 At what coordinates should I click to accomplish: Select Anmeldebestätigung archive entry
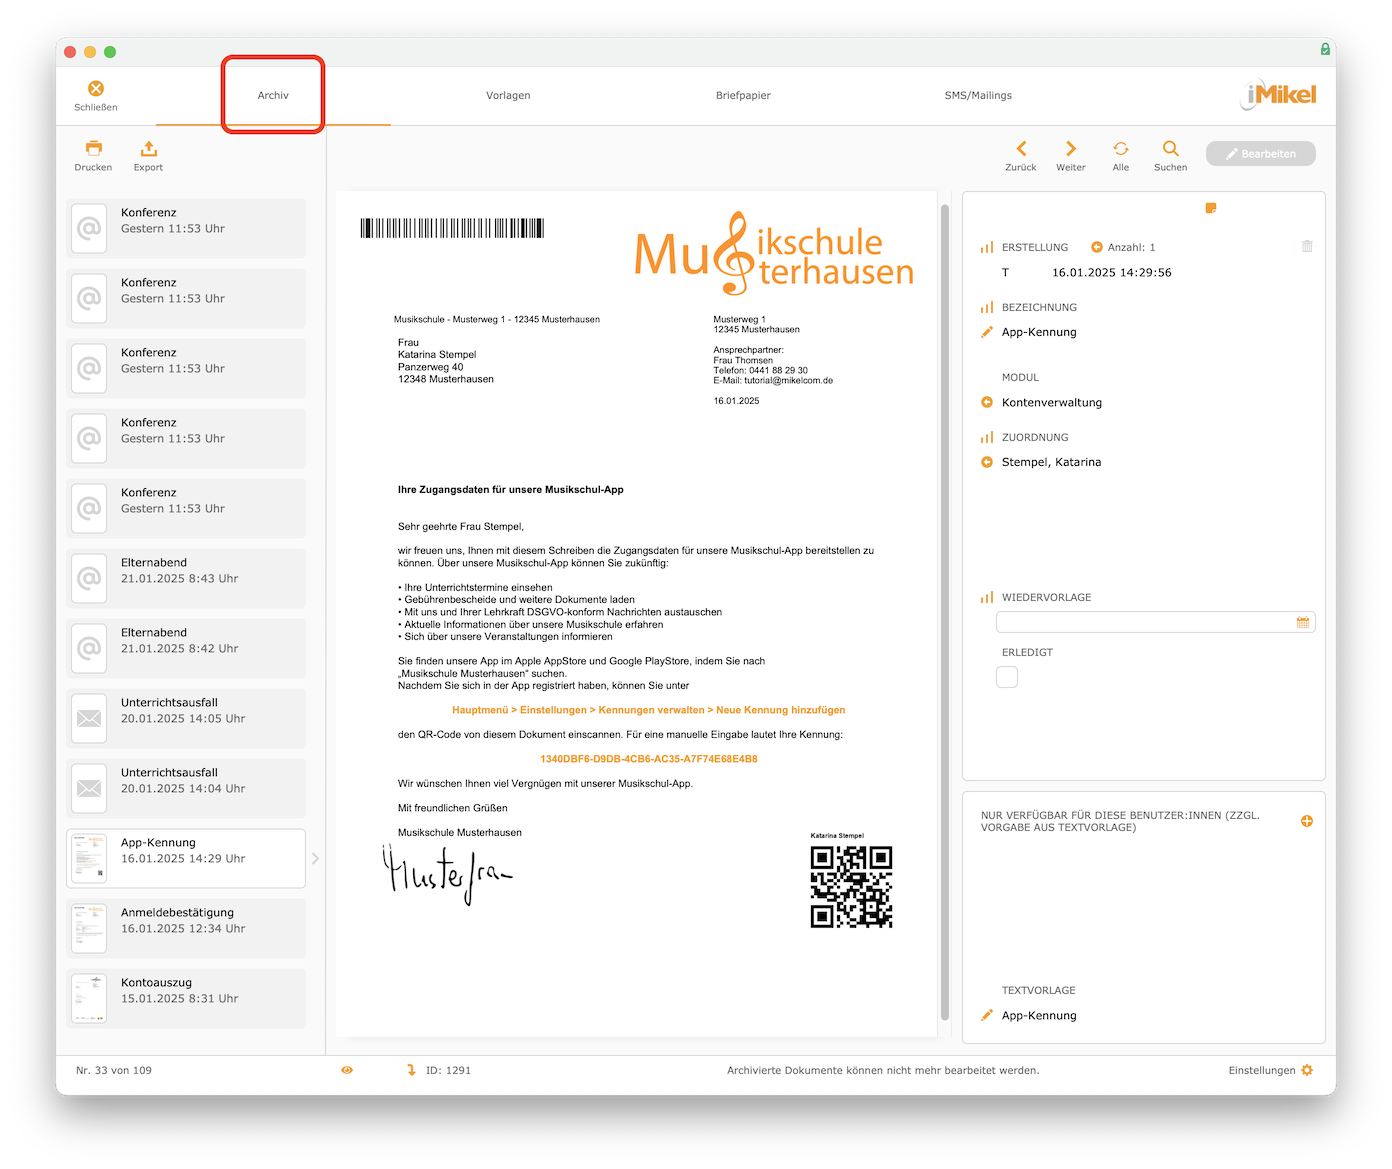pos(186,928)
